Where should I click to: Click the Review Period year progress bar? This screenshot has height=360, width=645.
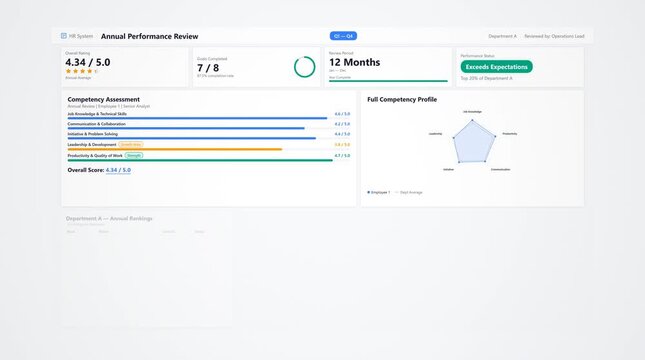pyautogui.click(x=388, y=81)
